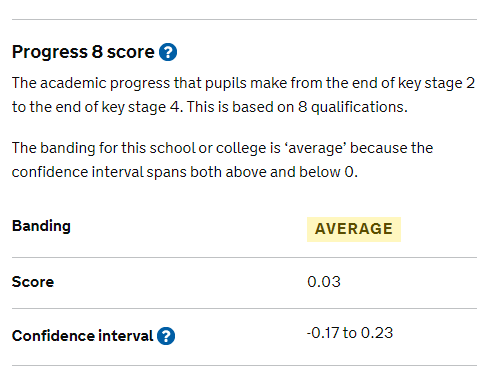Screen dimensions: 487x379
Task: Click 'The banding for this school' text
Action: click(104, 148)
